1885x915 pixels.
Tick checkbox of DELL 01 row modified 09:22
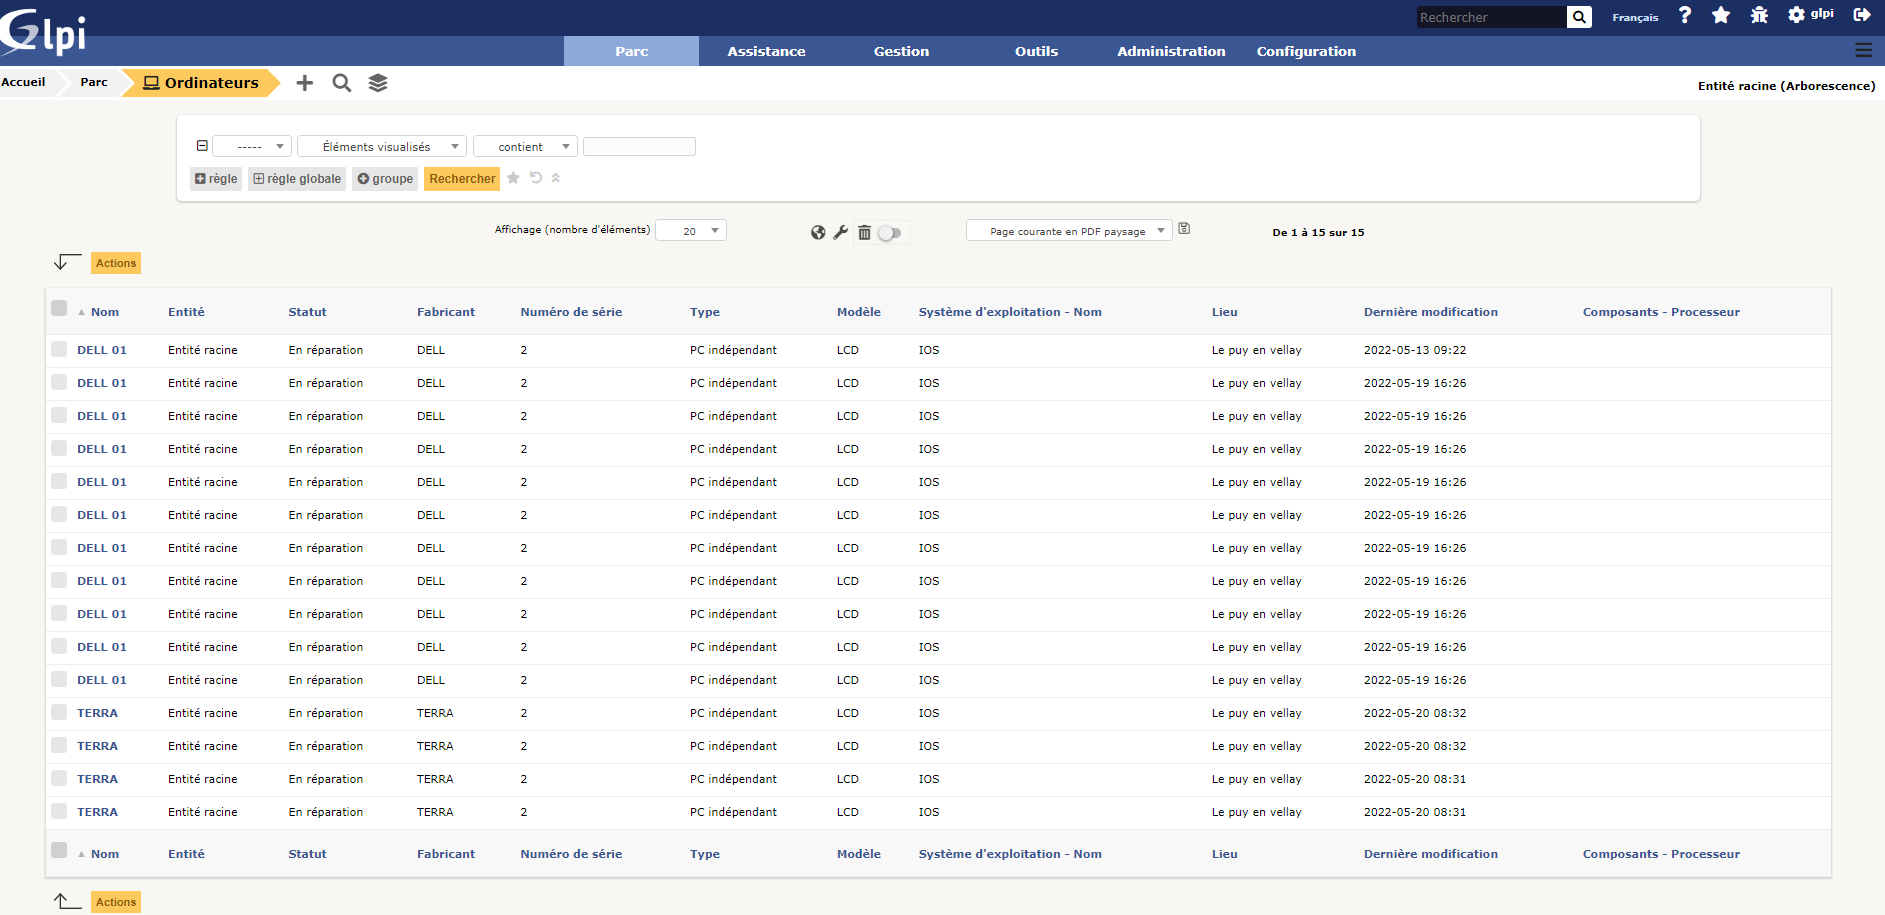(x=59, y=349)
